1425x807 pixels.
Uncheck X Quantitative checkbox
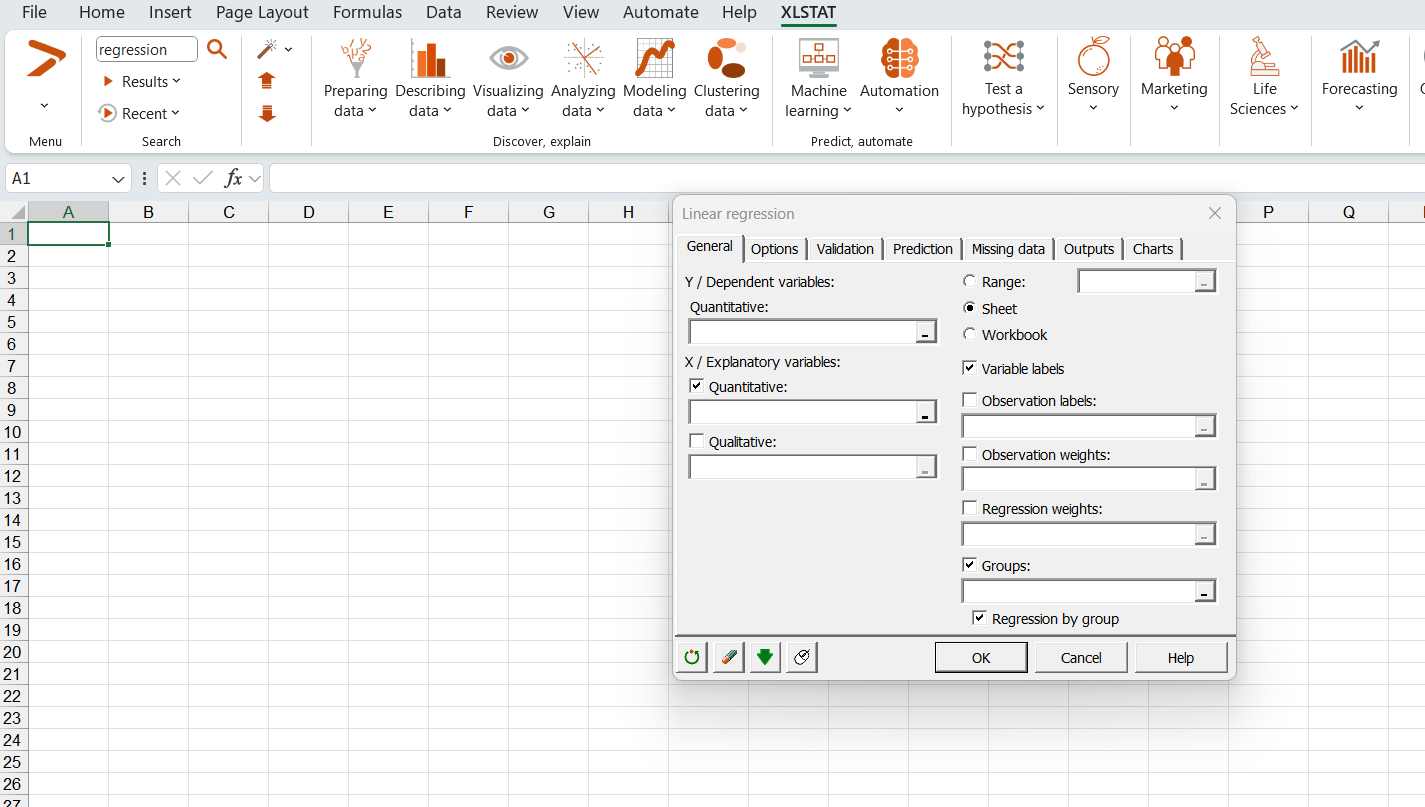(697, 386)
